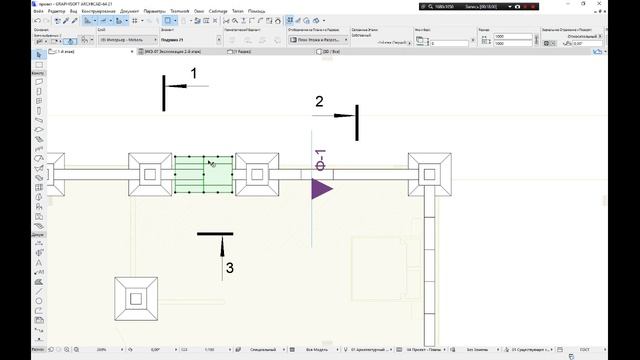Toggle gravity button in toolbar
This screenshot has height=360, width=640.
pyautogui.click(x=119, y=20)
